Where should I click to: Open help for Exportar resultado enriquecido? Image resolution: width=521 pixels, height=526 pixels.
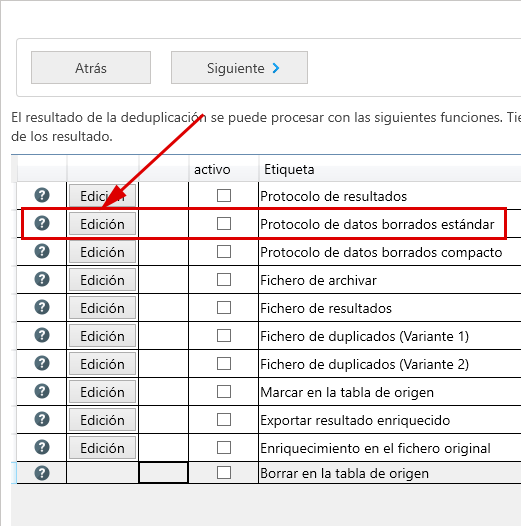(x=42, y=419)
